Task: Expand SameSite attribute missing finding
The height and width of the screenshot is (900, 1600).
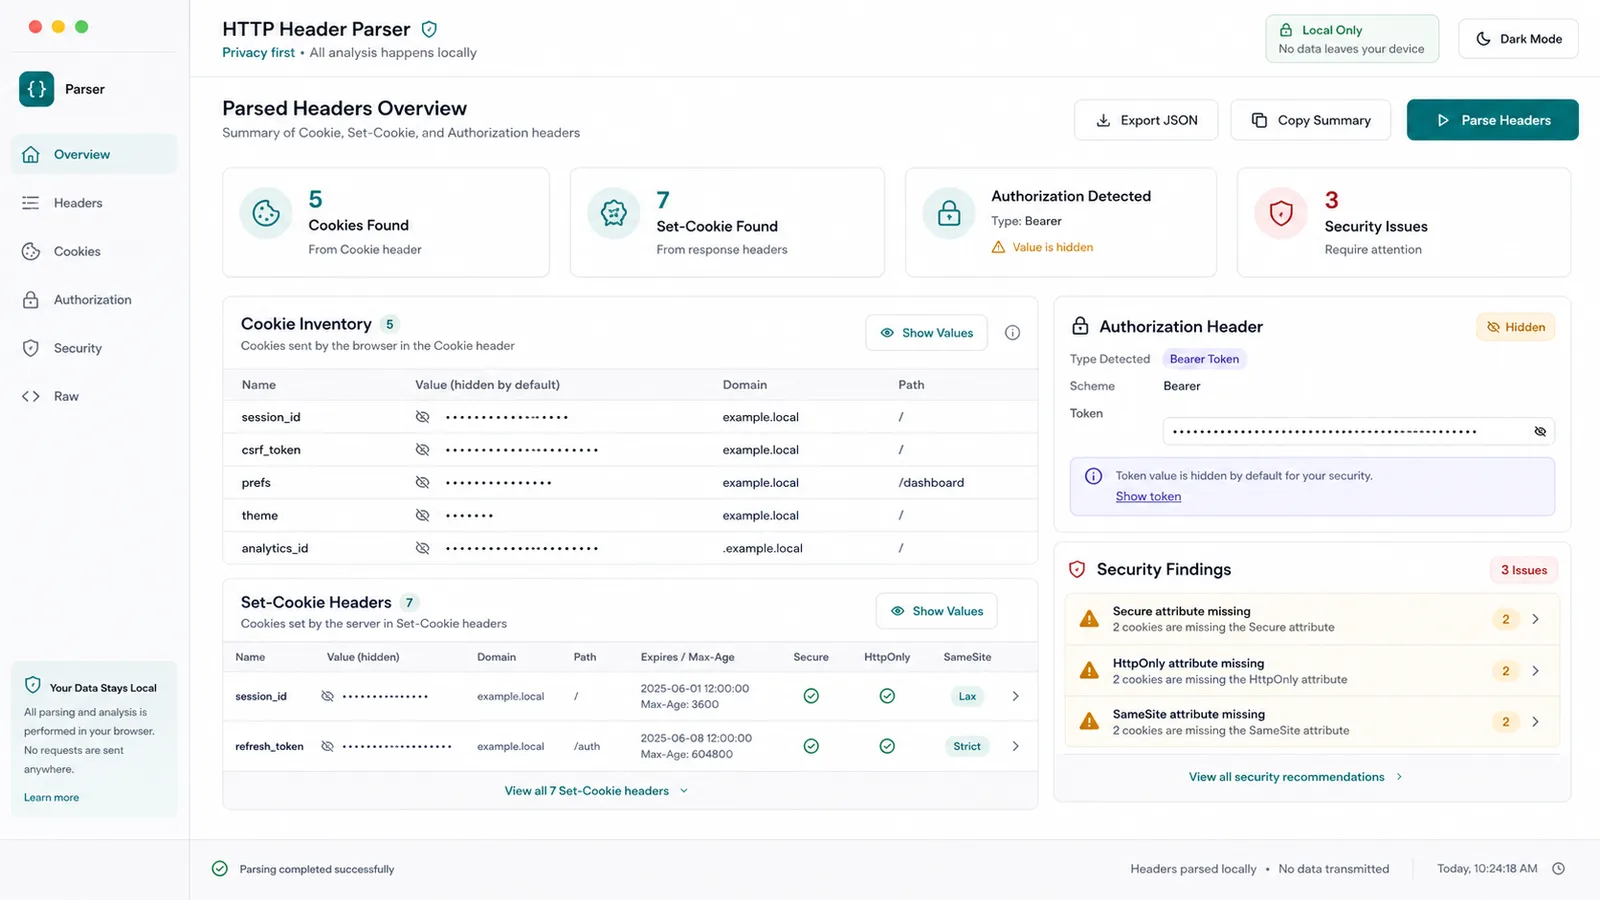Action: [x=1536, y=722]
